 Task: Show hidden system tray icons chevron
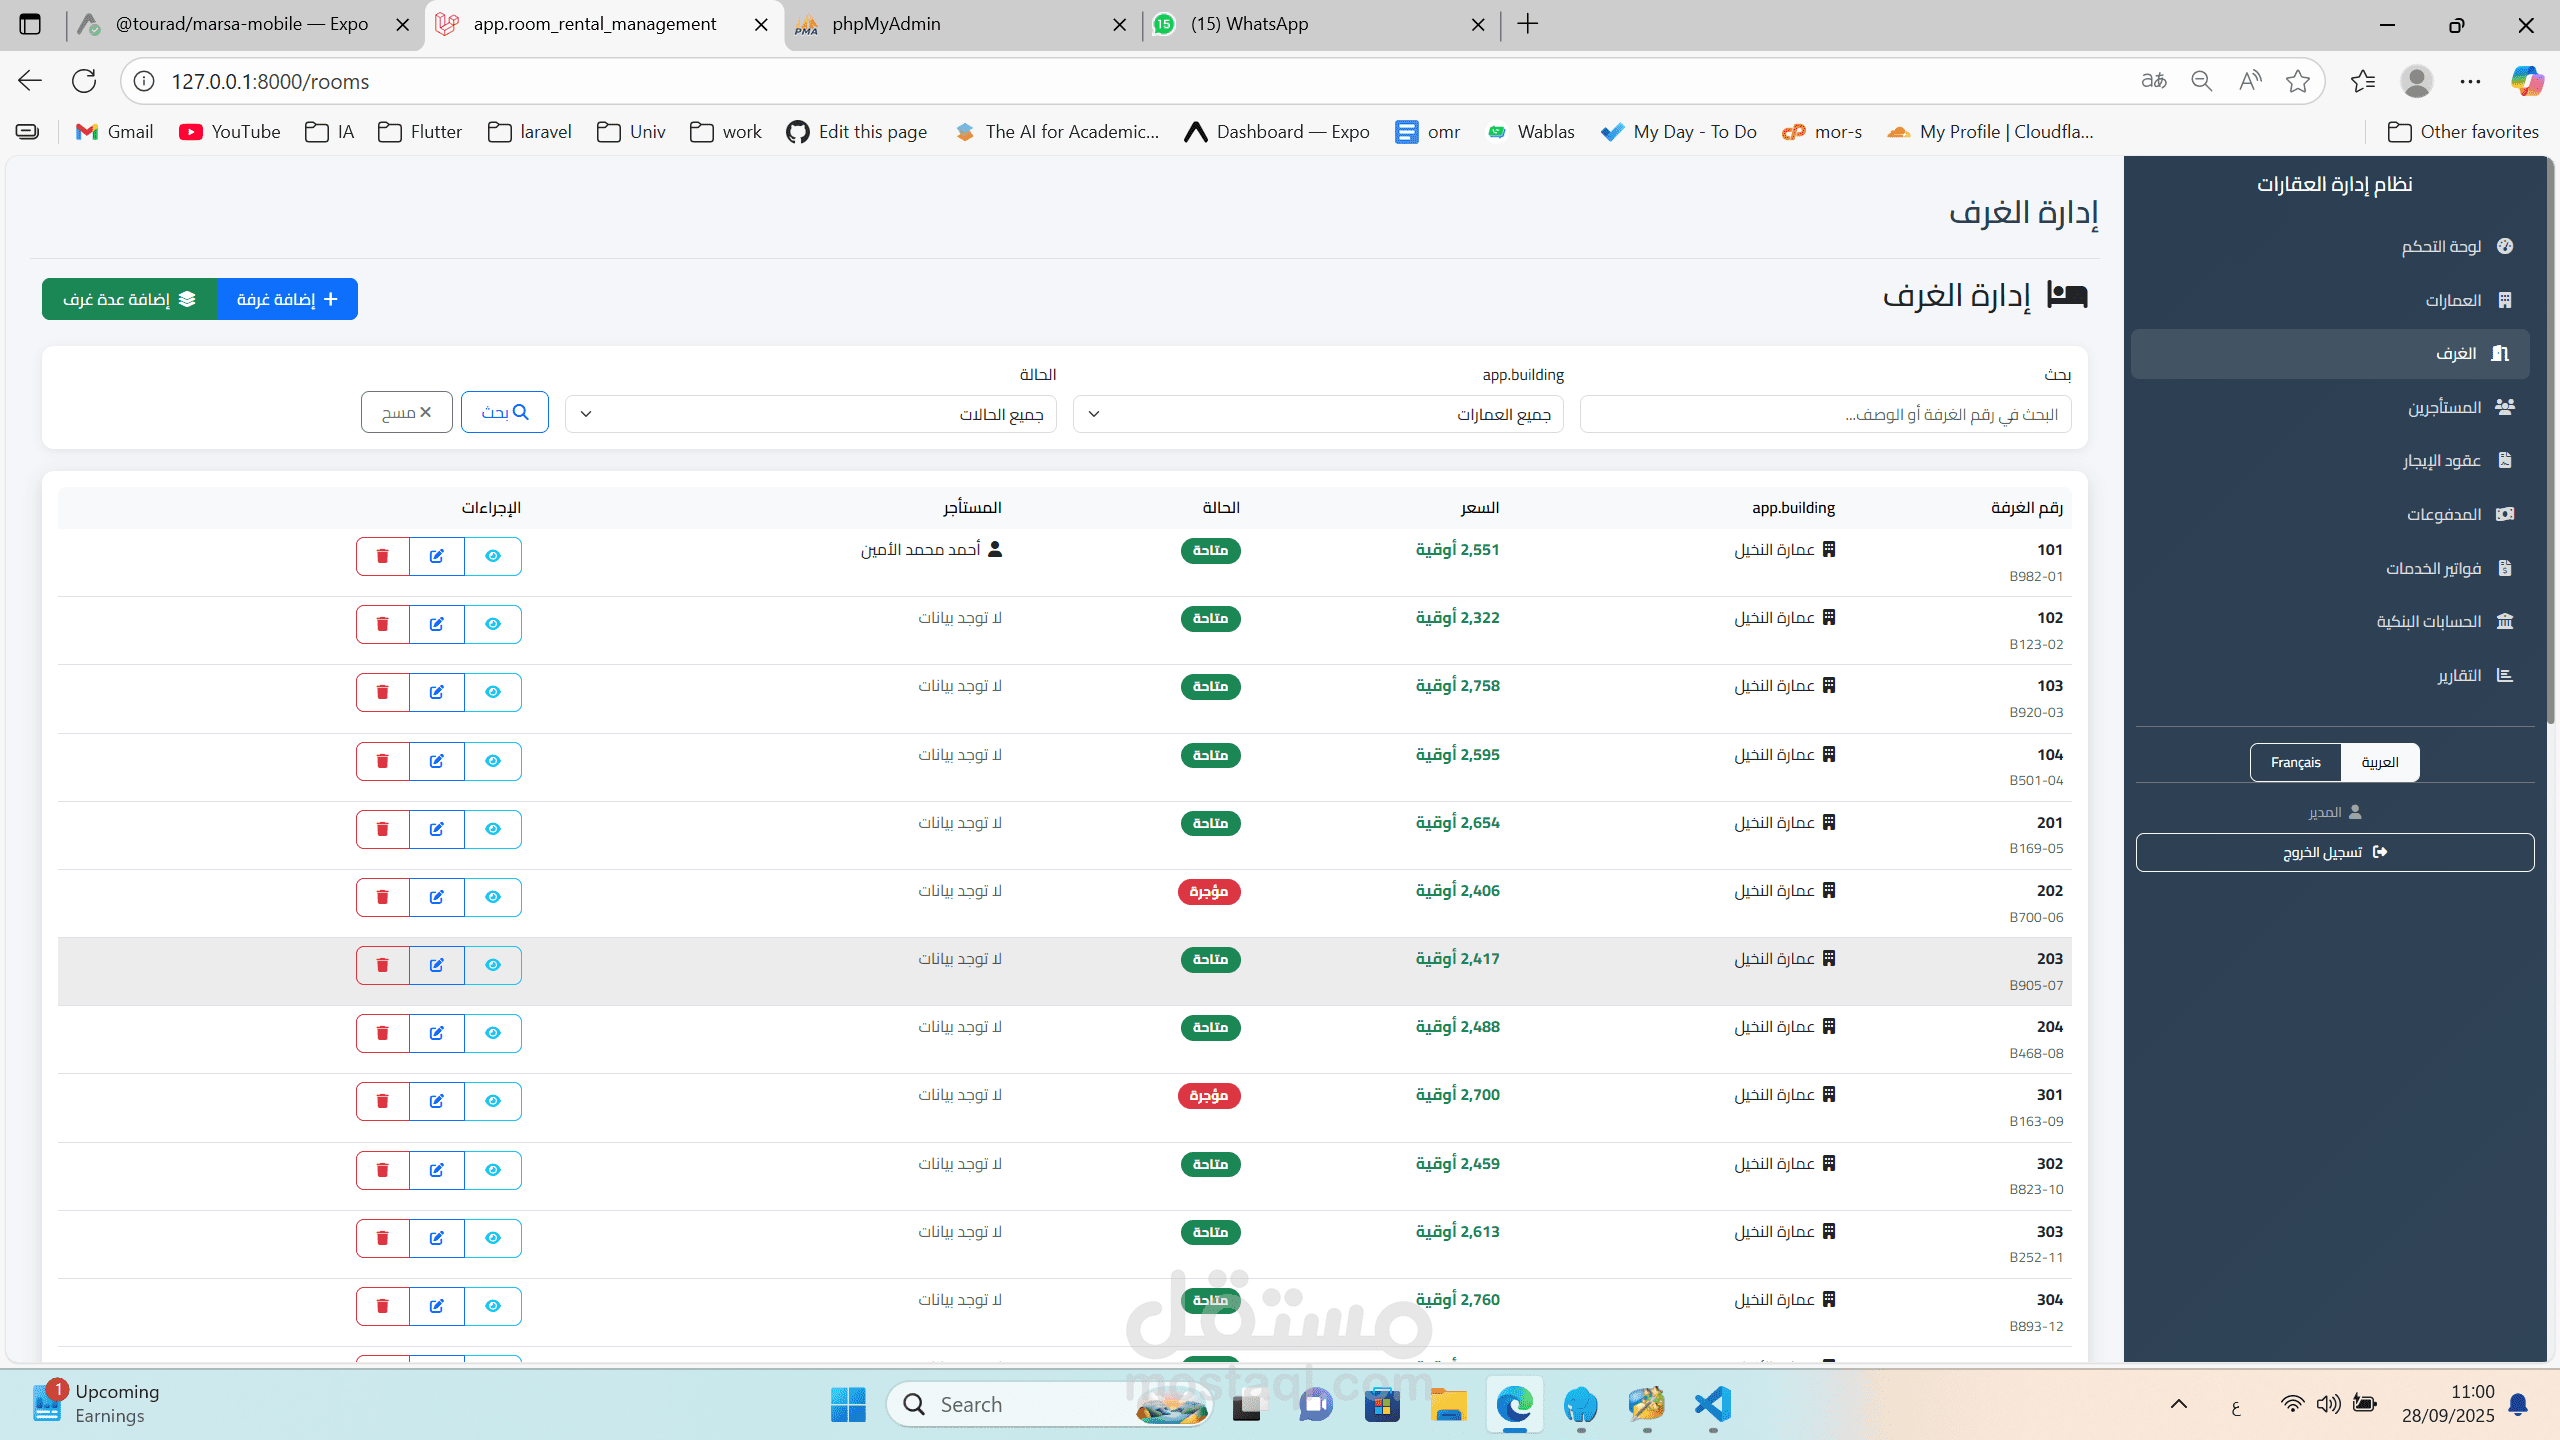(2179, 1405)
